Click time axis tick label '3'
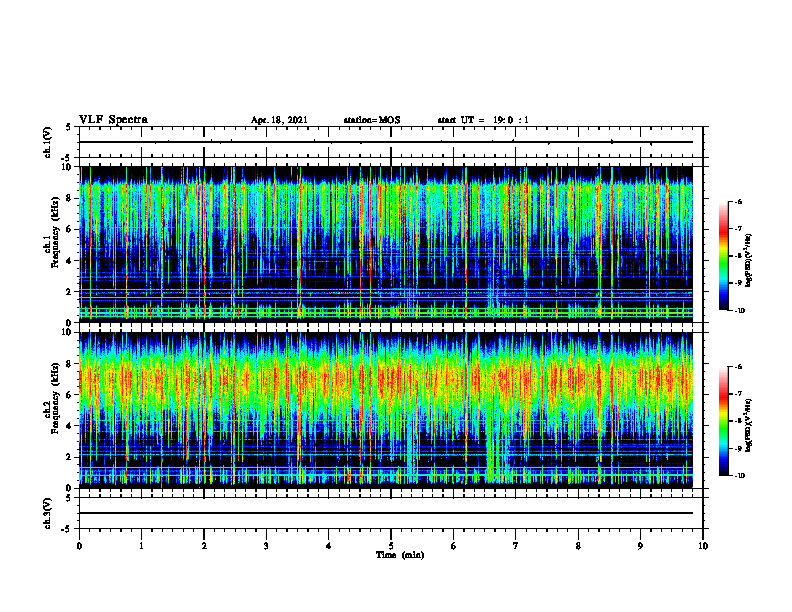Screen dimensions: 792x612 click(266, 546)
